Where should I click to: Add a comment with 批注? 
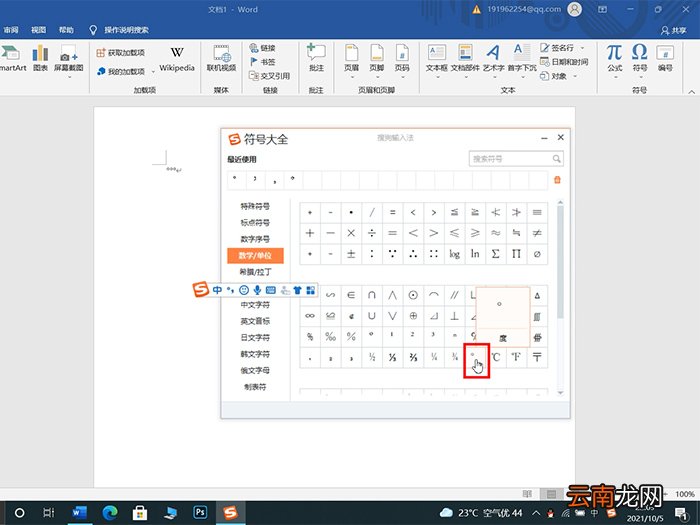click(316, 58)
